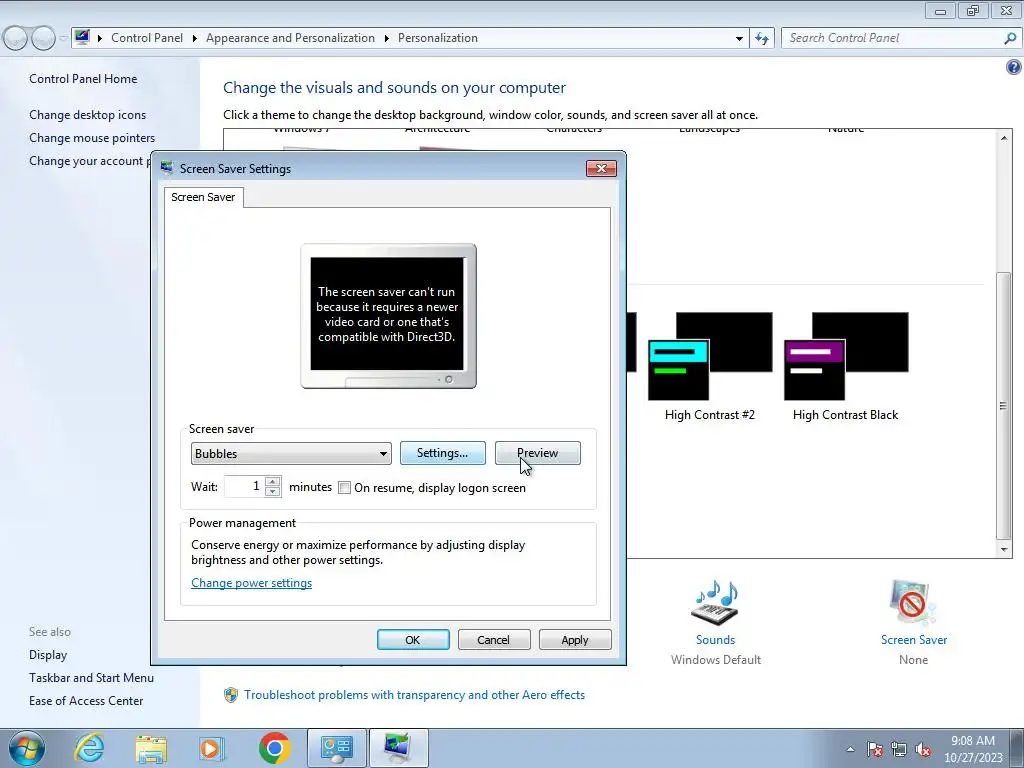Select the High Contrast Black theme
This screenshot has height=768, width=1024.
click(x=846, y=366)
